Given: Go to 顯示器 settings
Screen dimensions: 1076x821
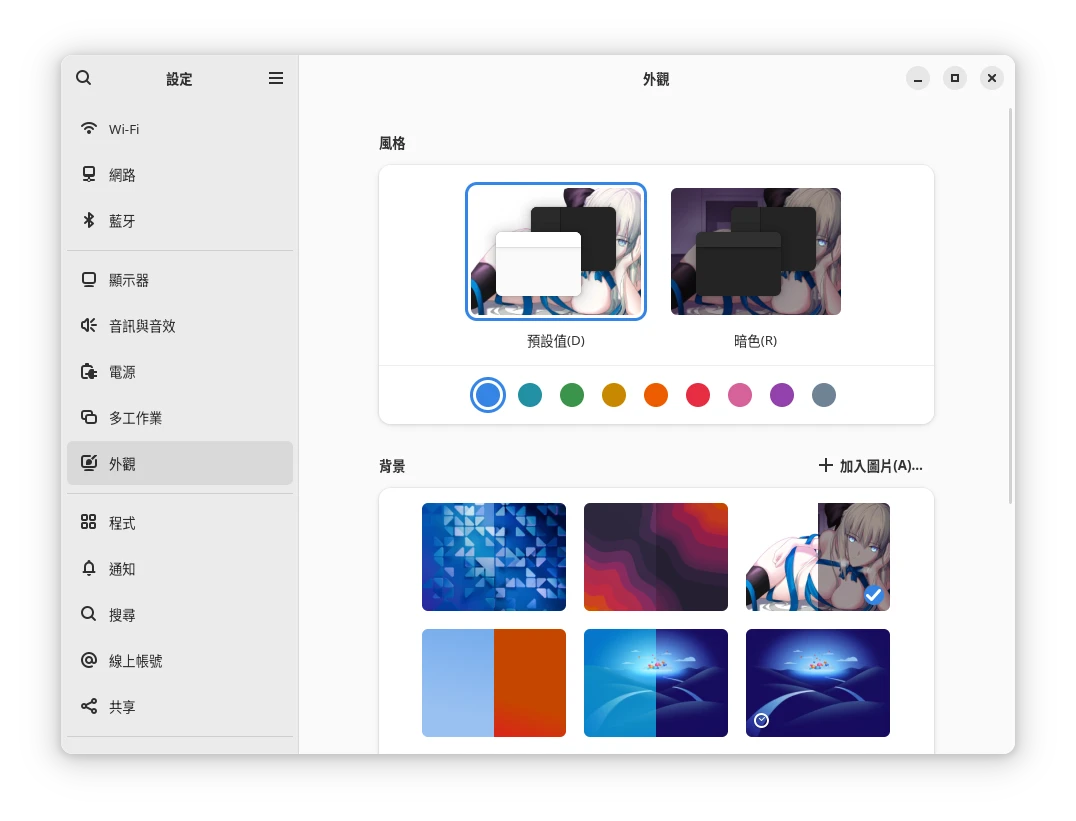Looking at the screenshot, I should pyautogui.click(x=180, y=280).
